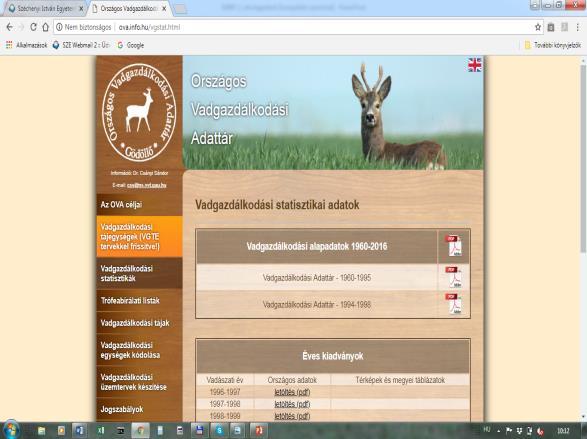Show site info next to Nem biztonságos

tap(59, 27)
